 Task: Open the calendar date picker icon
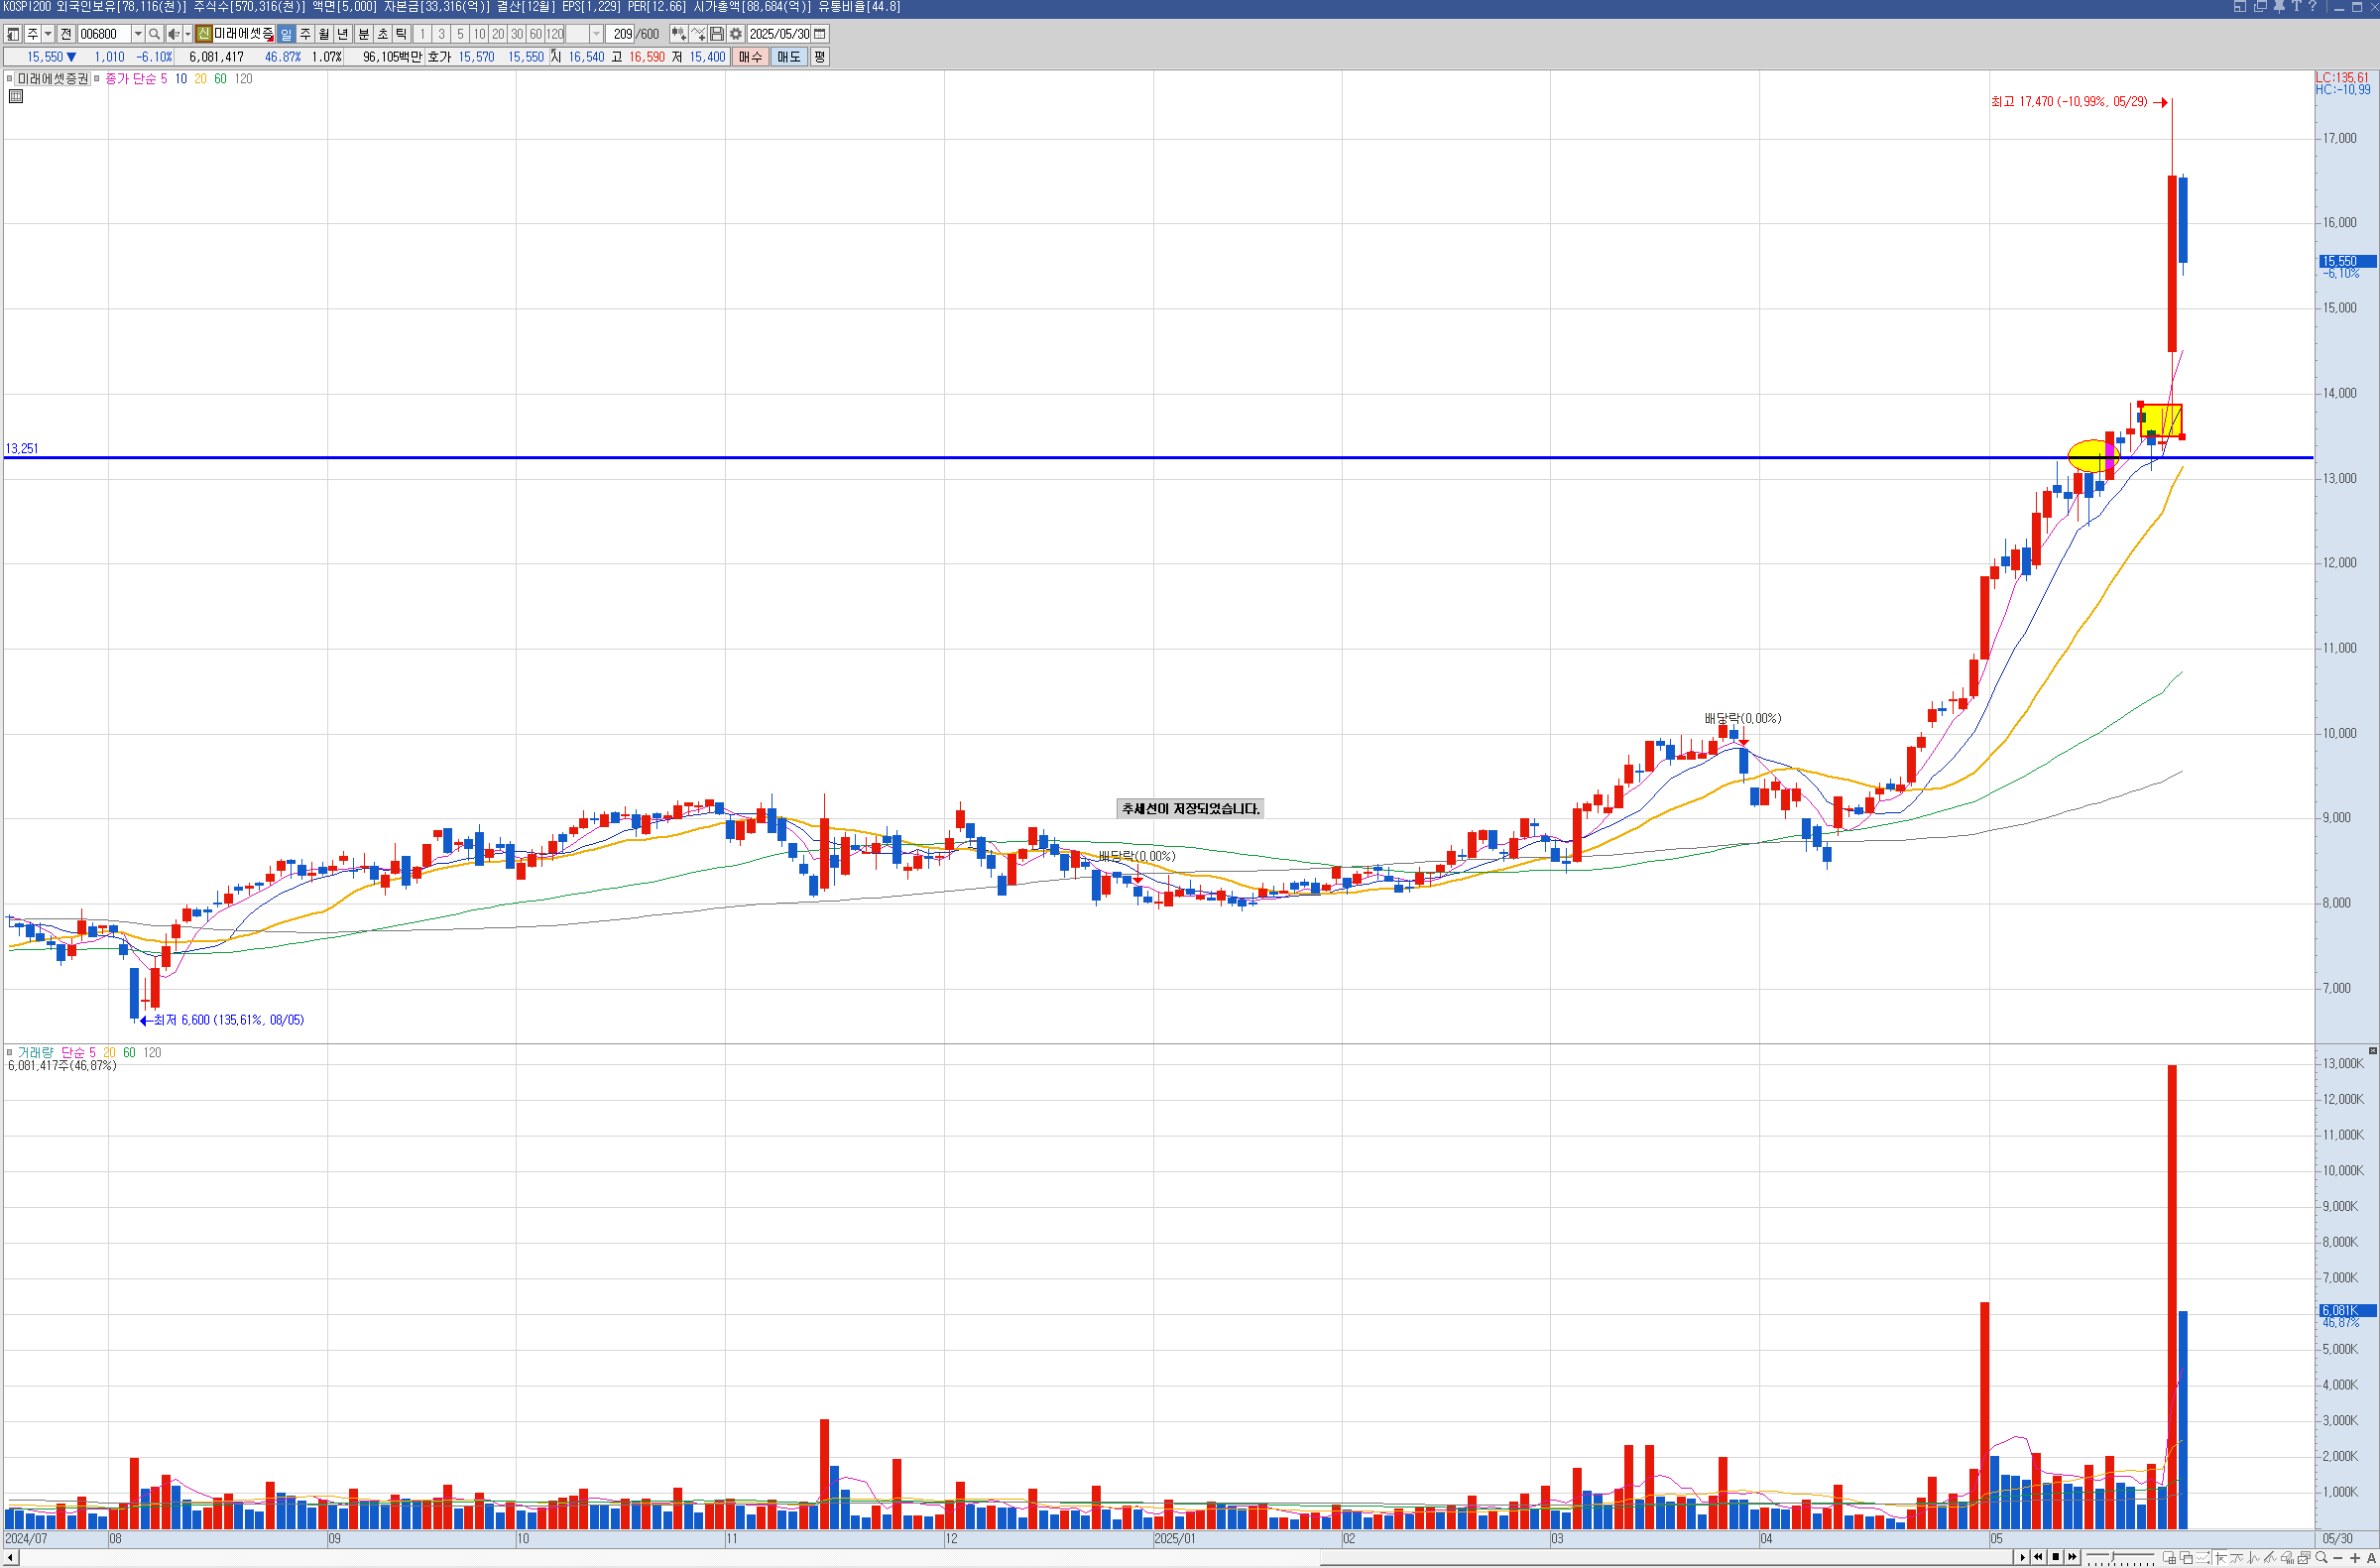tap(820, 34)
